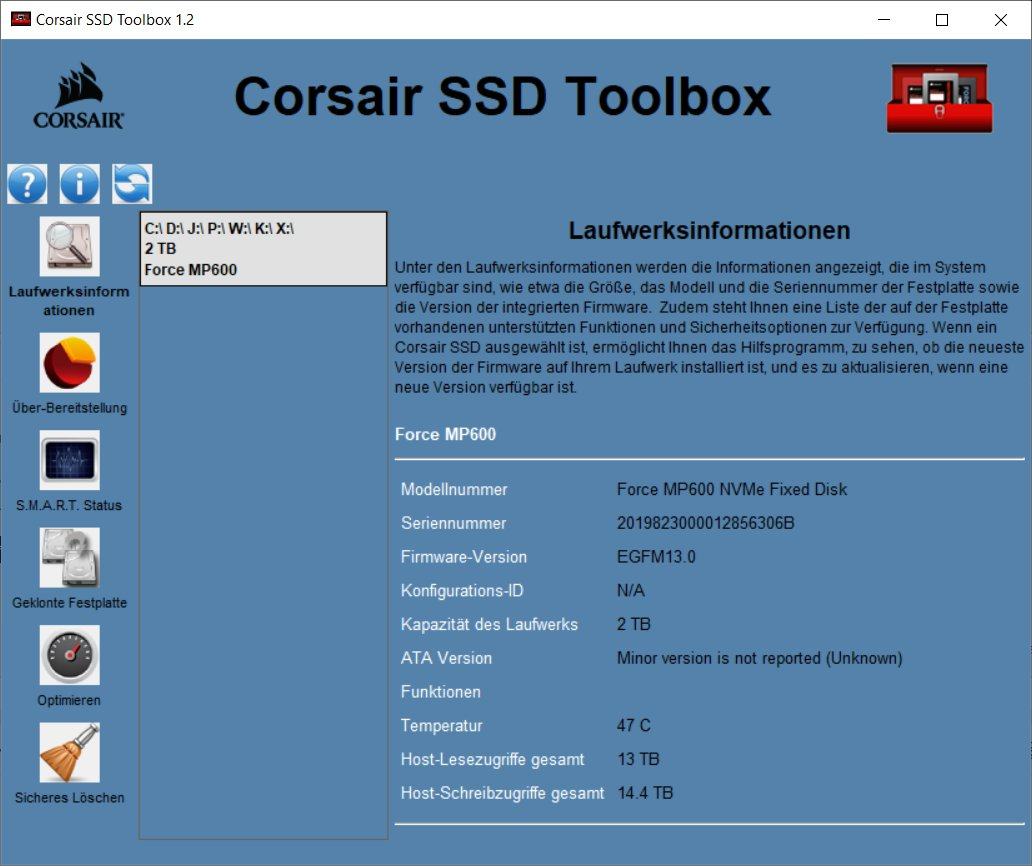Click the Host-Lesezugriffe gesamt label
The width and height of the screenshot is (1032, 866).
pyautogui.click(x=492, y=759)
